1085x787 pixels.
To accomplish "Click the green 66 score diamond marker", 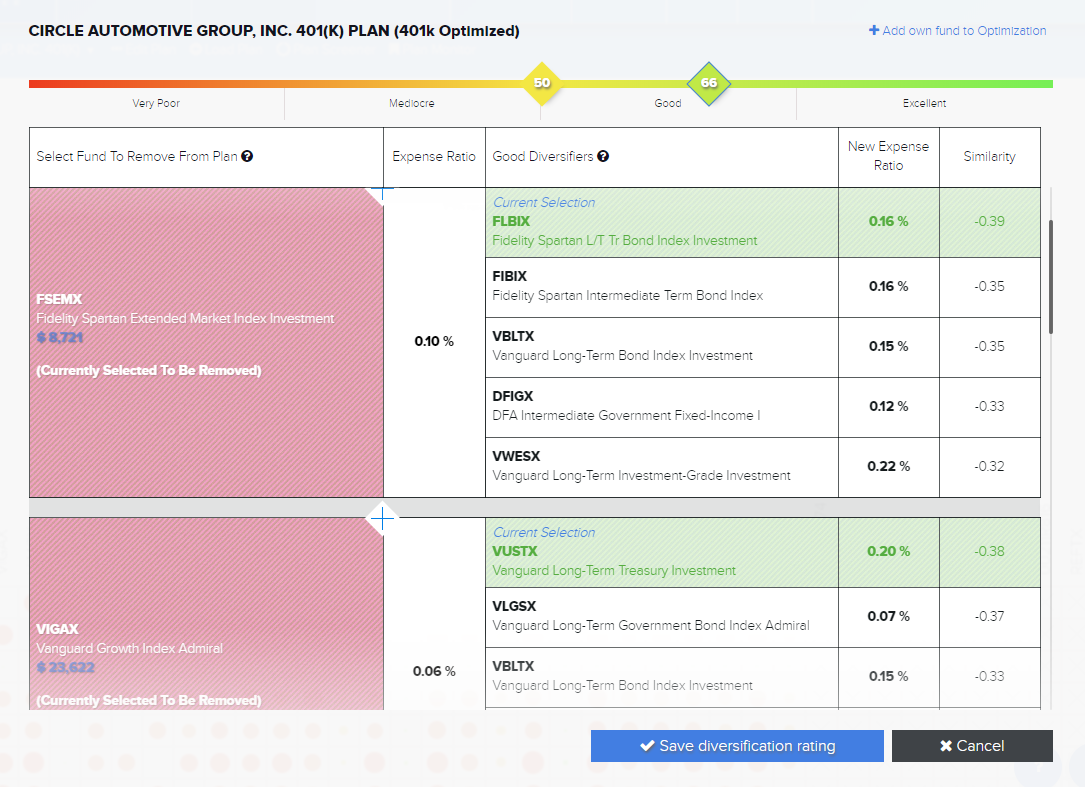I will click(x=709, y=83).
